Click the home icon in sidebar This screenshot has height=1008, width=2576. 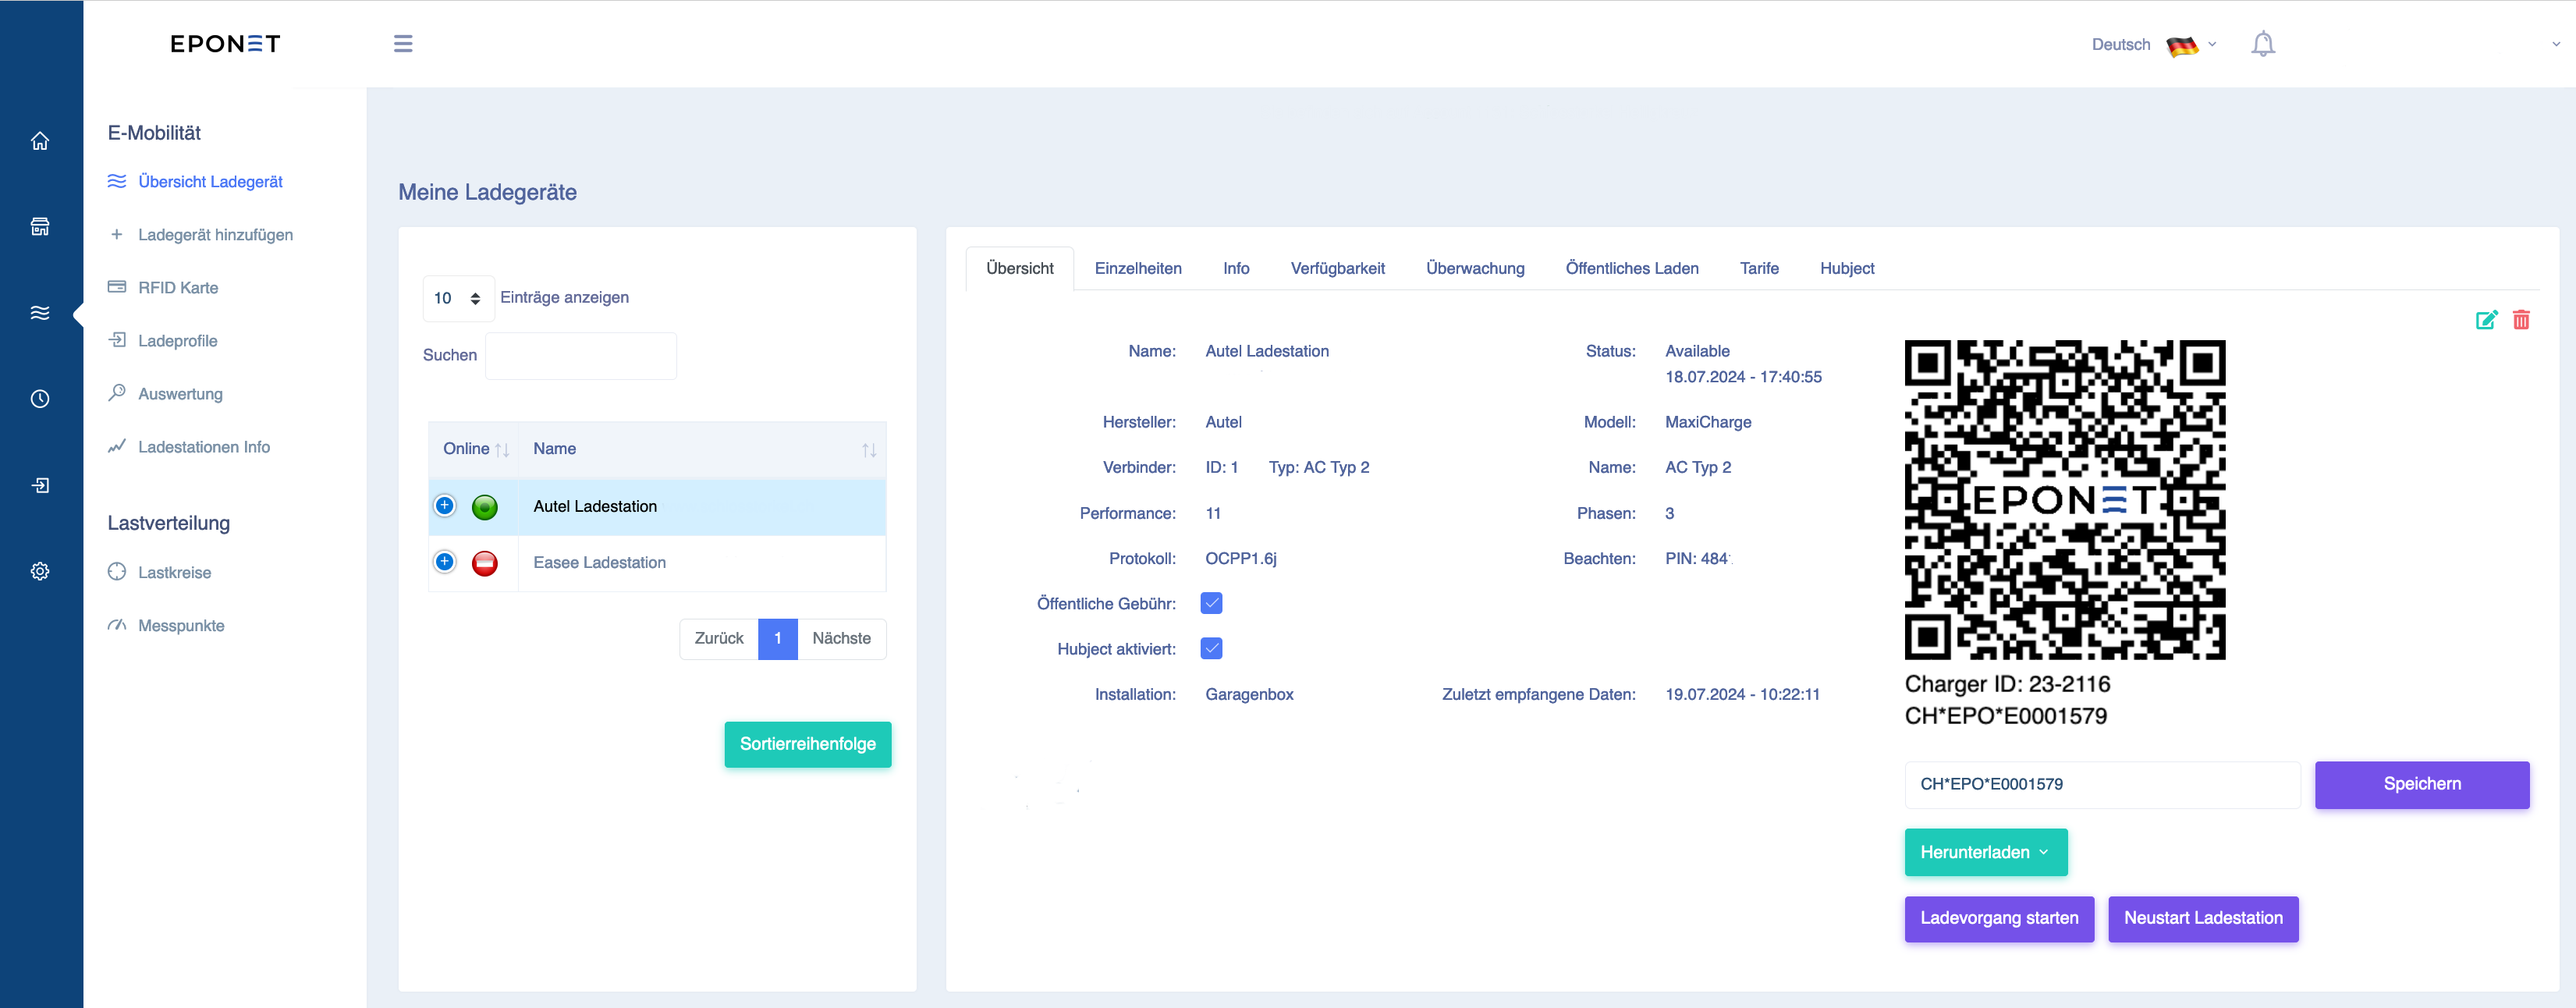pos(40,141)
